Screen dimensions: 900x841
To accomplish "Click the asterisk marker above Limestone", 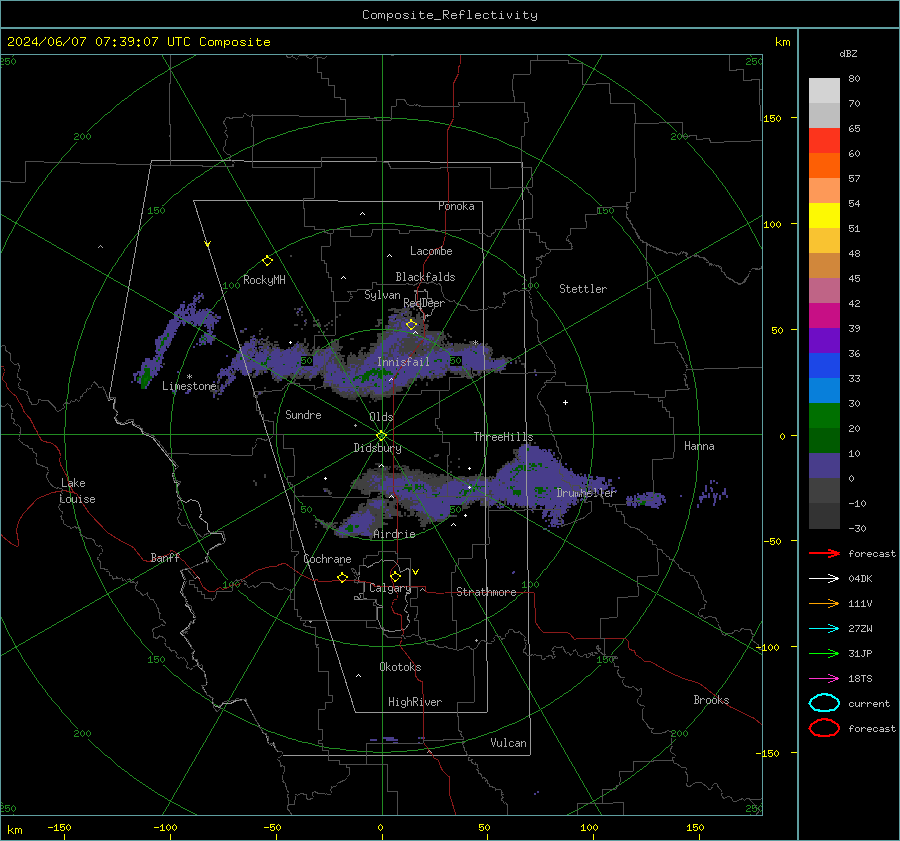I will coord(189,377).
